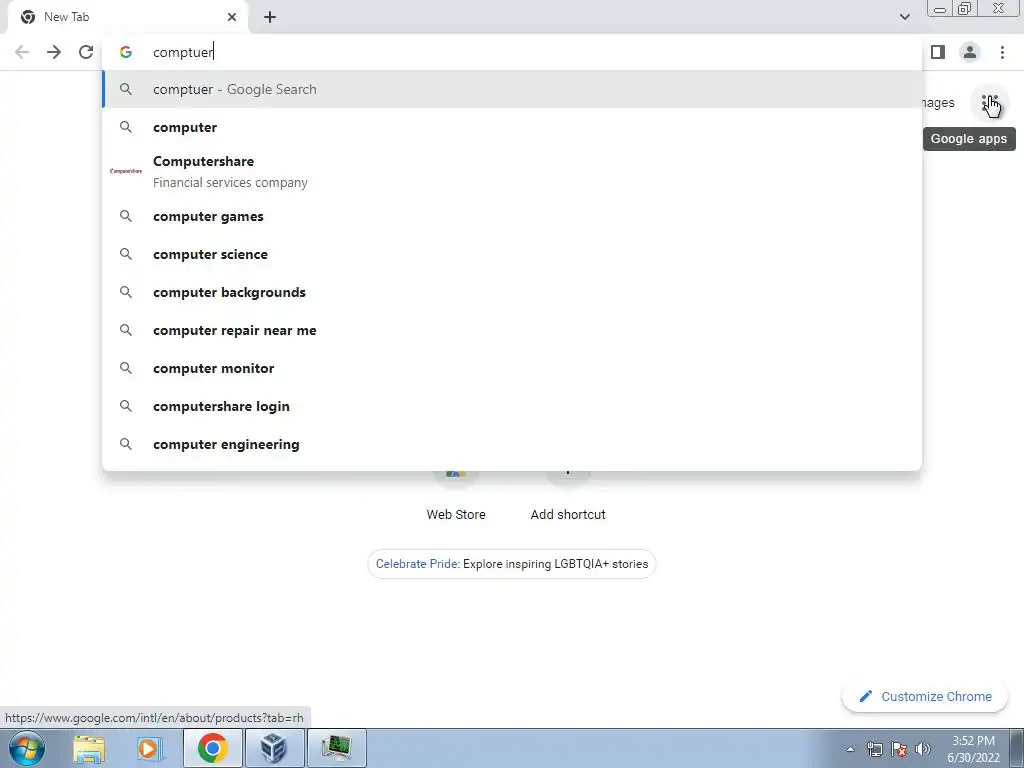Viewport: 1024px width, 768px height.
Task: Click Customize Chrome button
Action: coord(926,696)
